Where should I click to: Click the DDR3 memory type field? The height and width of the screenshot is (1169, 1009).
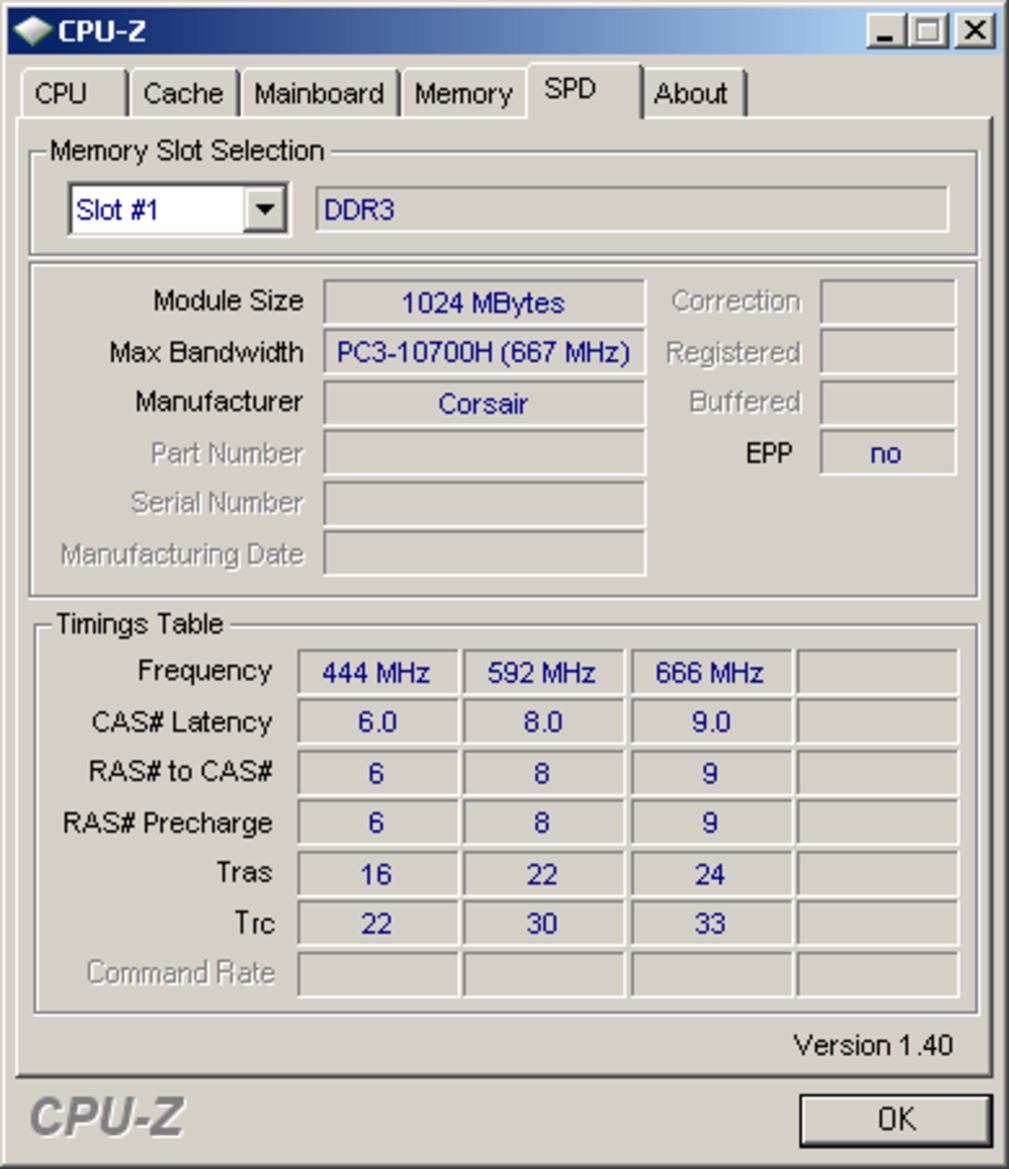click(x=632, y=209)
